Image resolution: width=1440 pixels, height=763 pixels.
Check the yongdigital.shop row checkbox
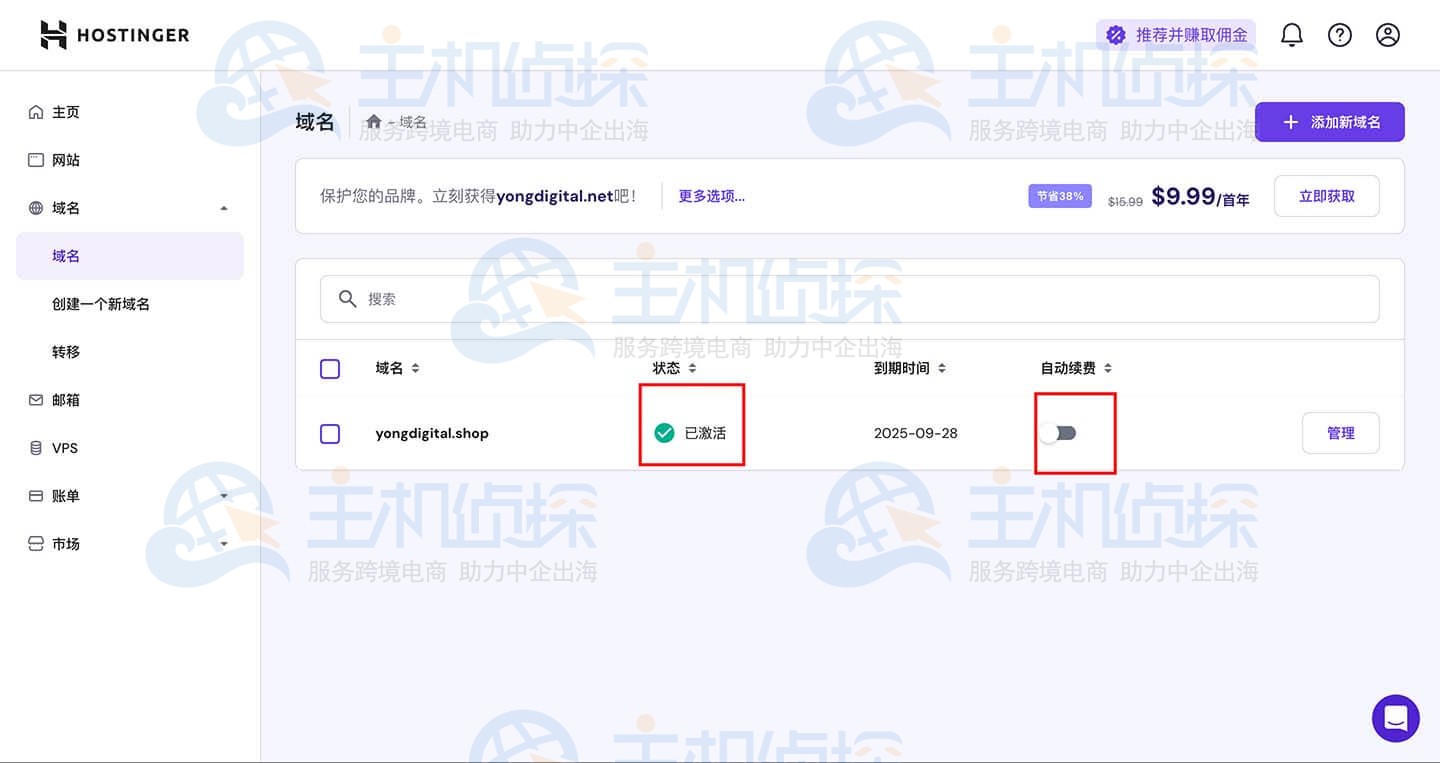tap(330, 434)
